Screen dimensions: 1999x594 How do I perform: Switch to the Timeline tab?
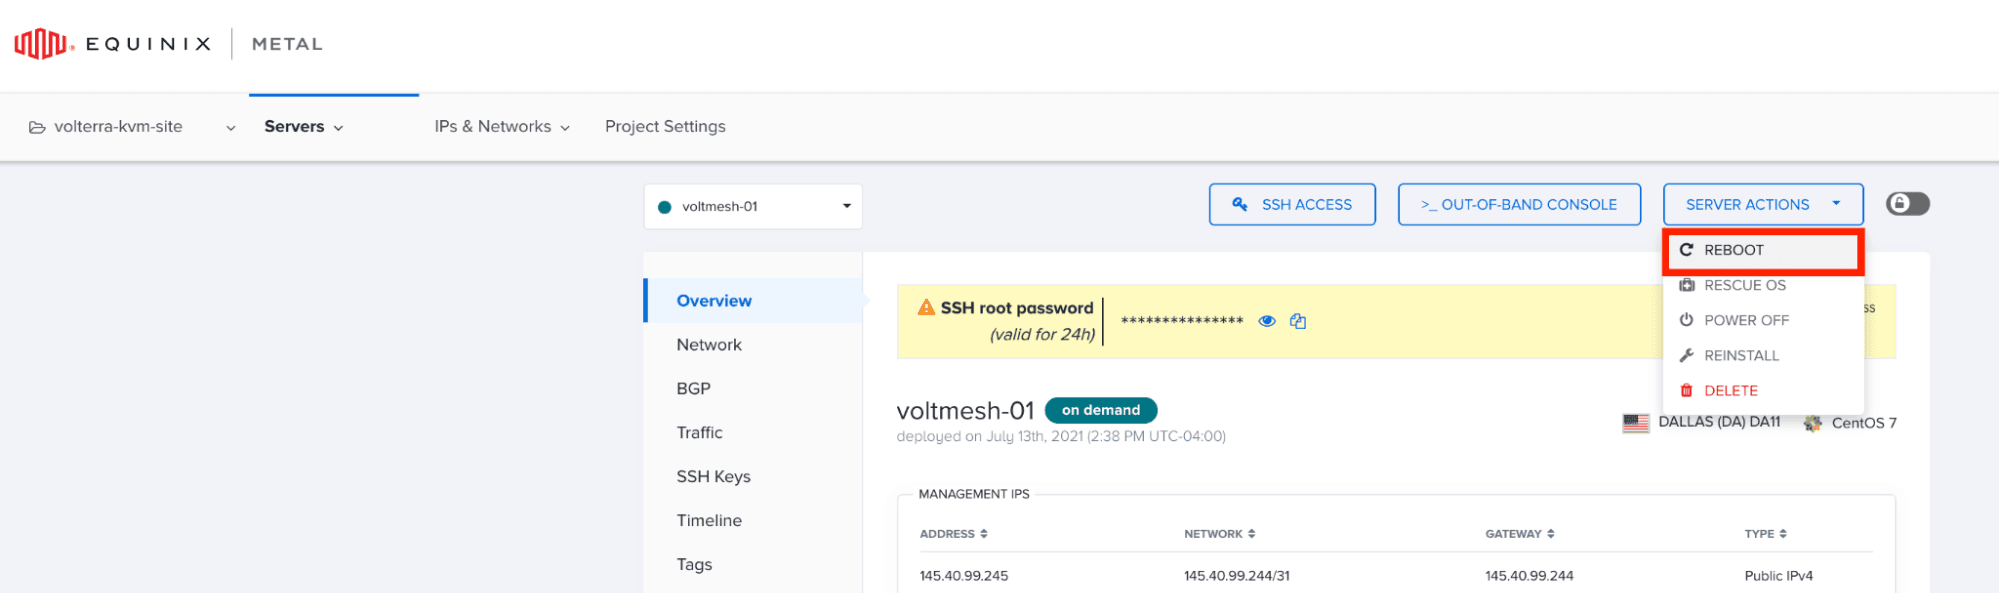click(x=709, y=521)
